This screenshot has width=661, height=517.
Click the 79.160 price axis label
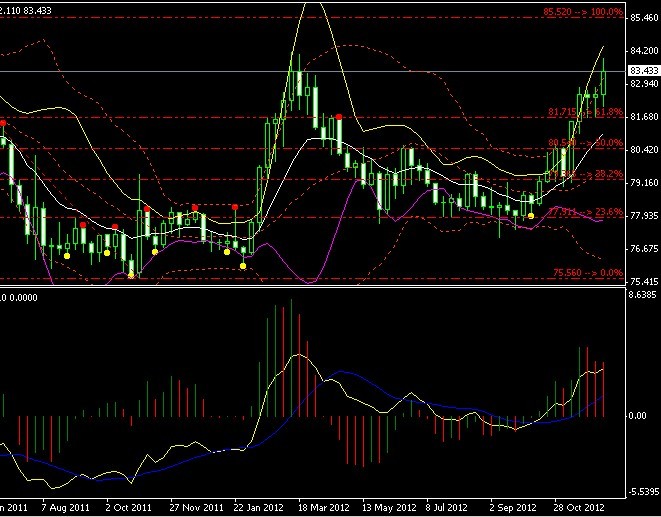[x=644, y=183]
